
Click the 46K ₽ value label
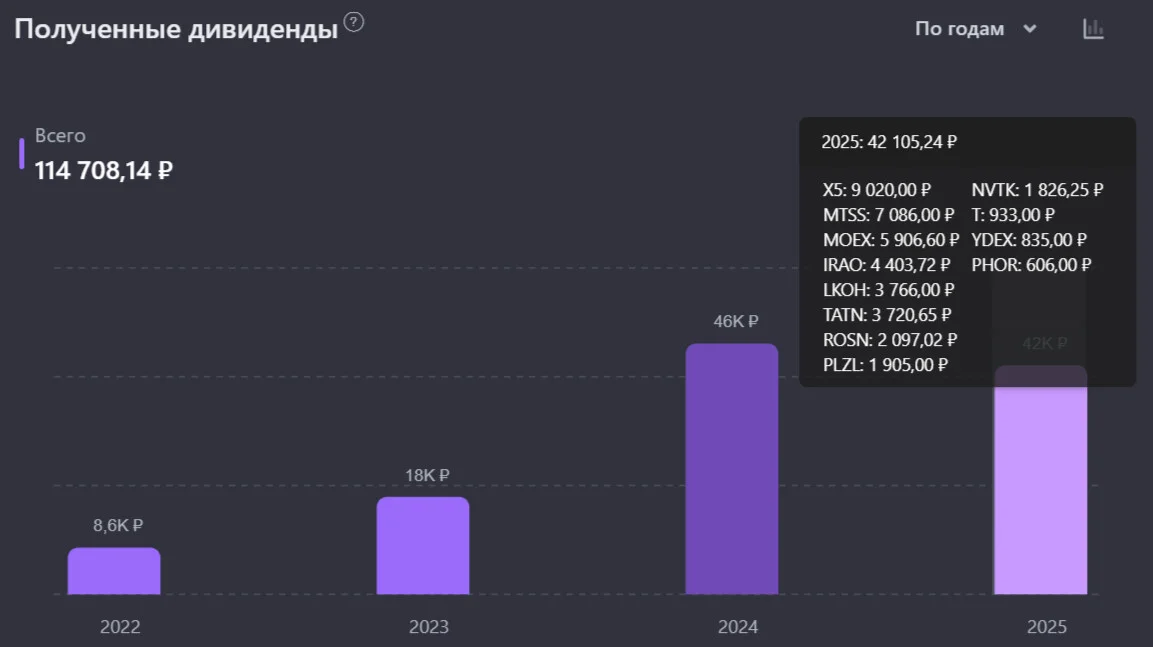coord(735,321)
